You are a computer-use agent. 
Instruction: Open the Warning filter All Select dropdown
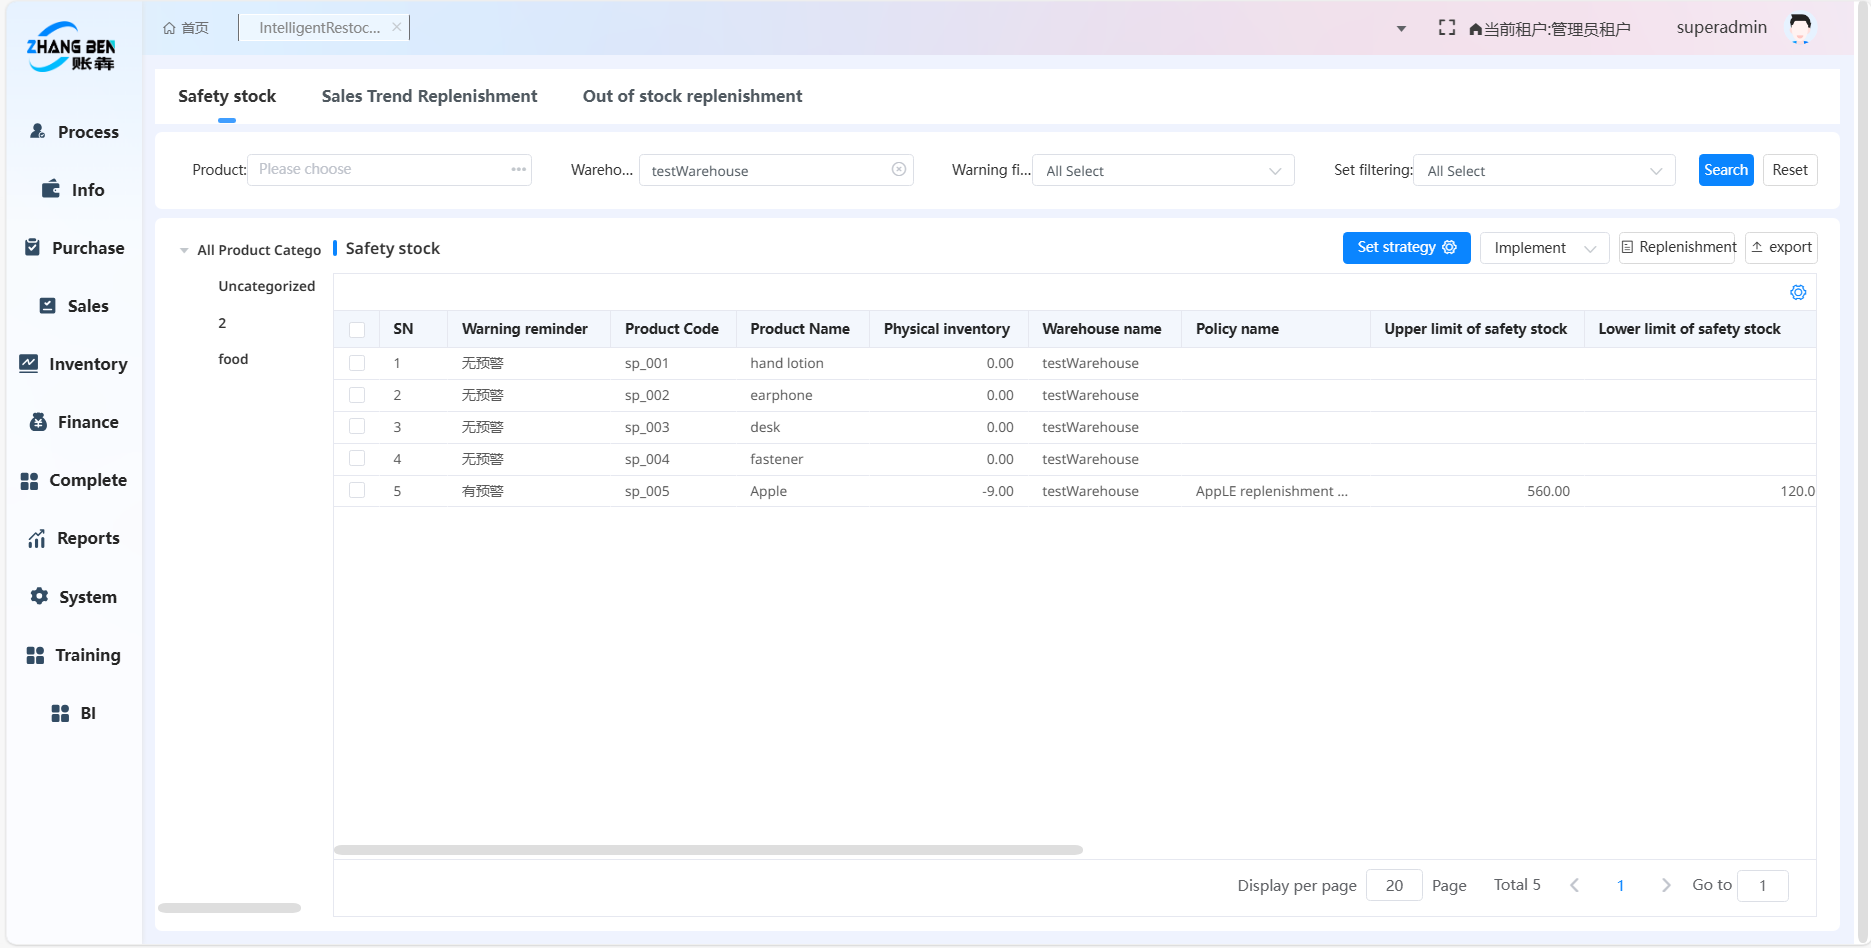1163,170
